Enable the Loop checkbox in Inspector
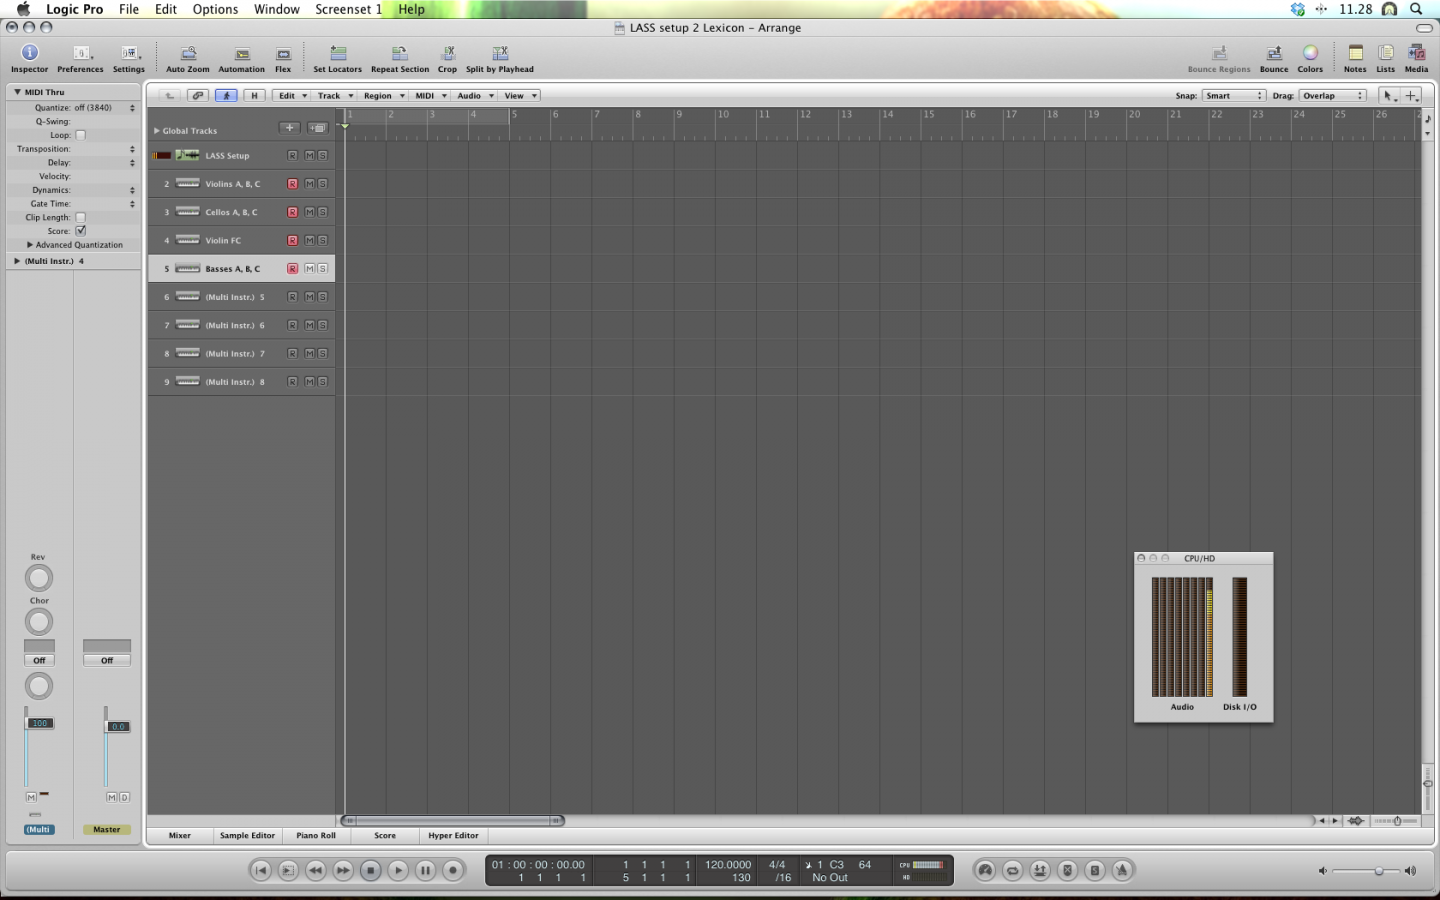 pyautogui.click(x=81, y=135)
